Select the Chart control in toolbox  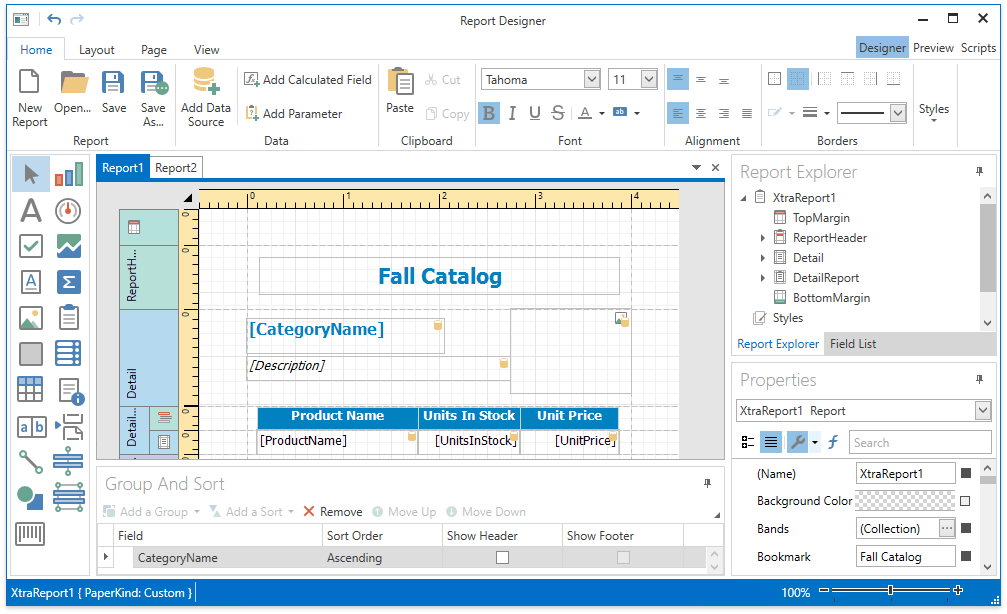(x=69, y=174)
